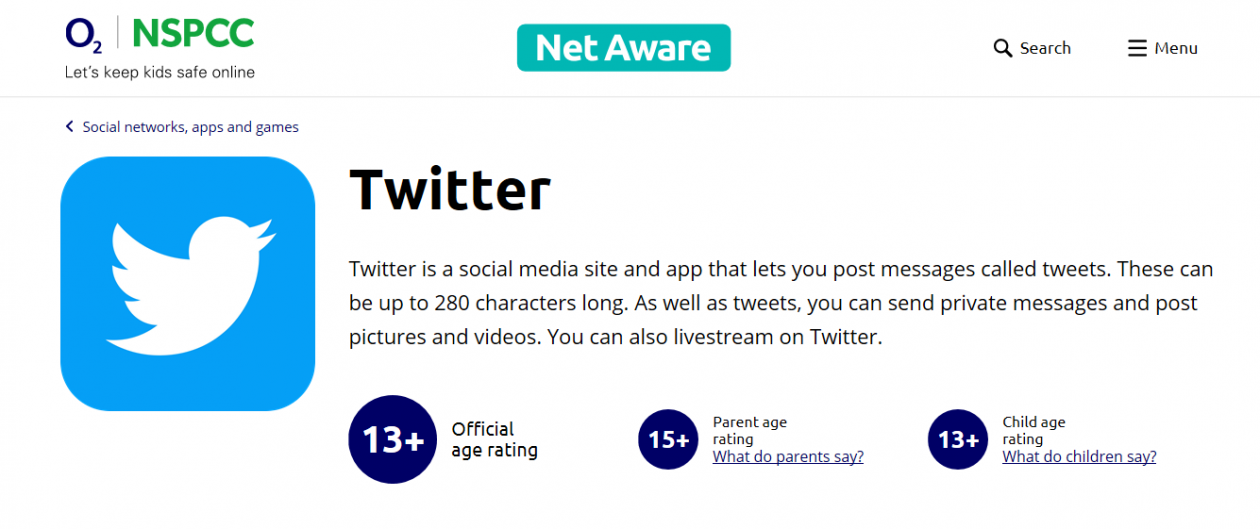Click the back chevron before Social networks
This screenshot has height=529, width=1260.
coord(70,127)
